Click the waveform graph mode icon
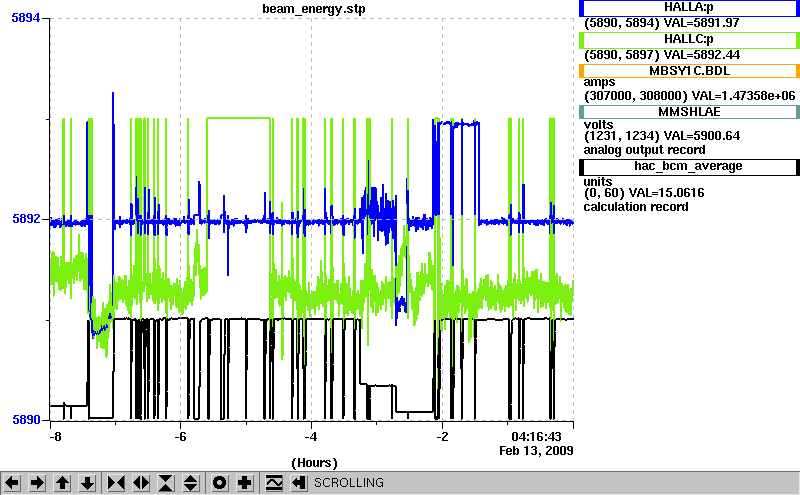This screenshot has width=800, height=495. pyautogui.click(x=274, y=482)
